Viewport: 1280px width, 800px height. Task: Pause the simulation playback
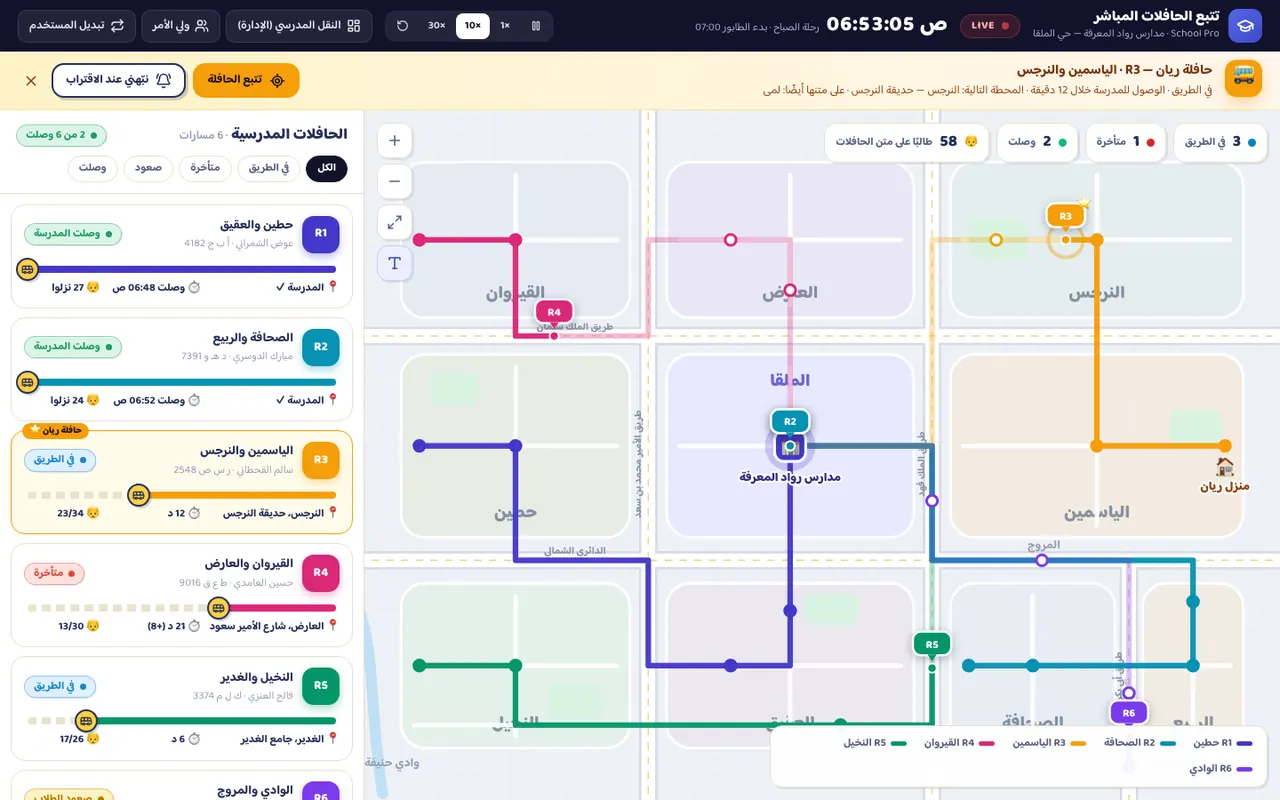pos(536,26)
